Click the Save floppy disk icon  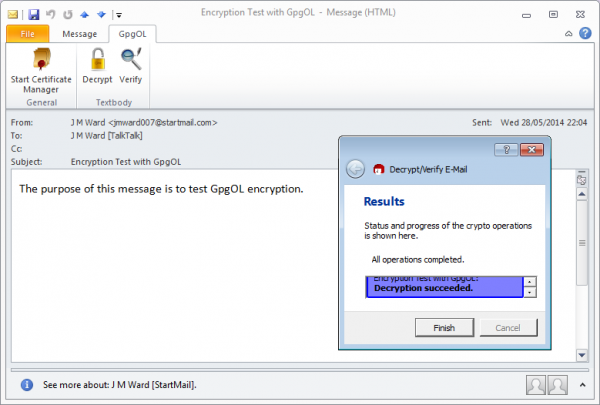click(34, 15)
